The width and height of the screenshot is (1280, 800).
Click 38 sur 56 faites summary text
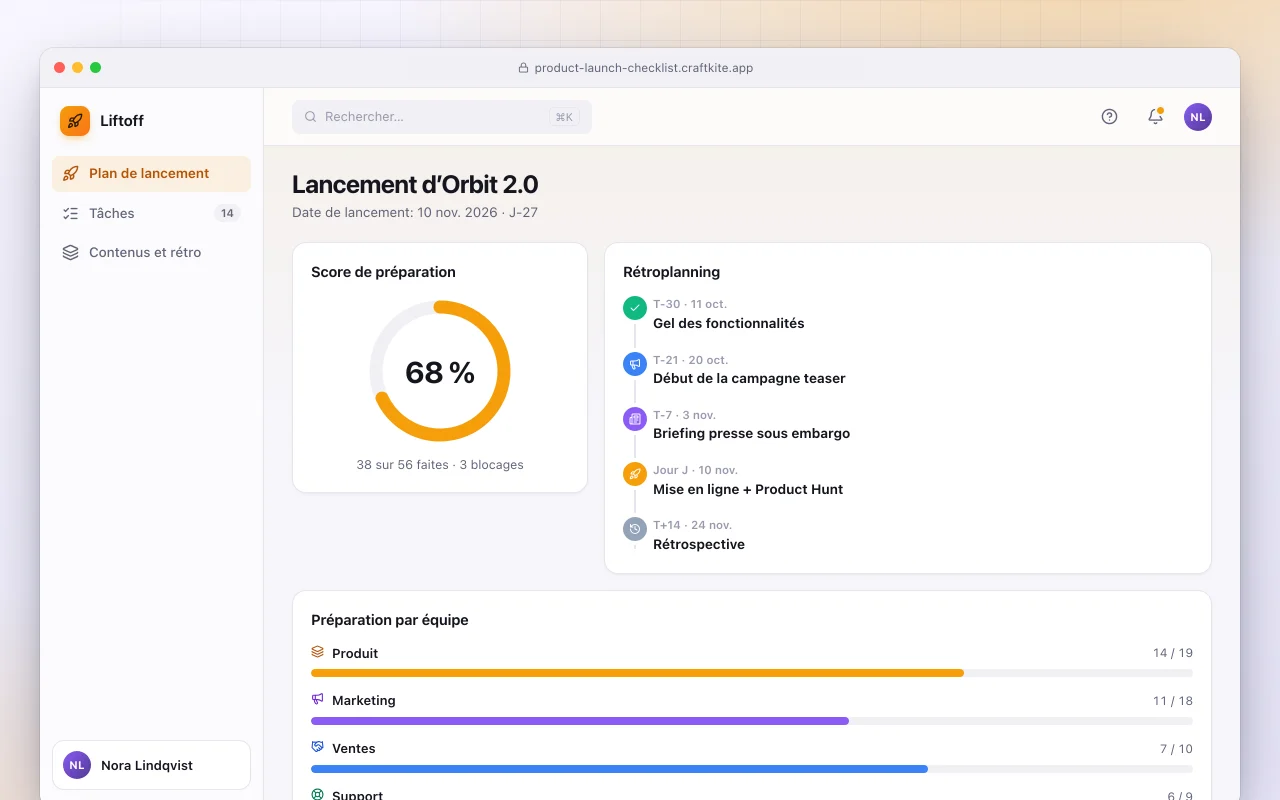pos(440,465)
